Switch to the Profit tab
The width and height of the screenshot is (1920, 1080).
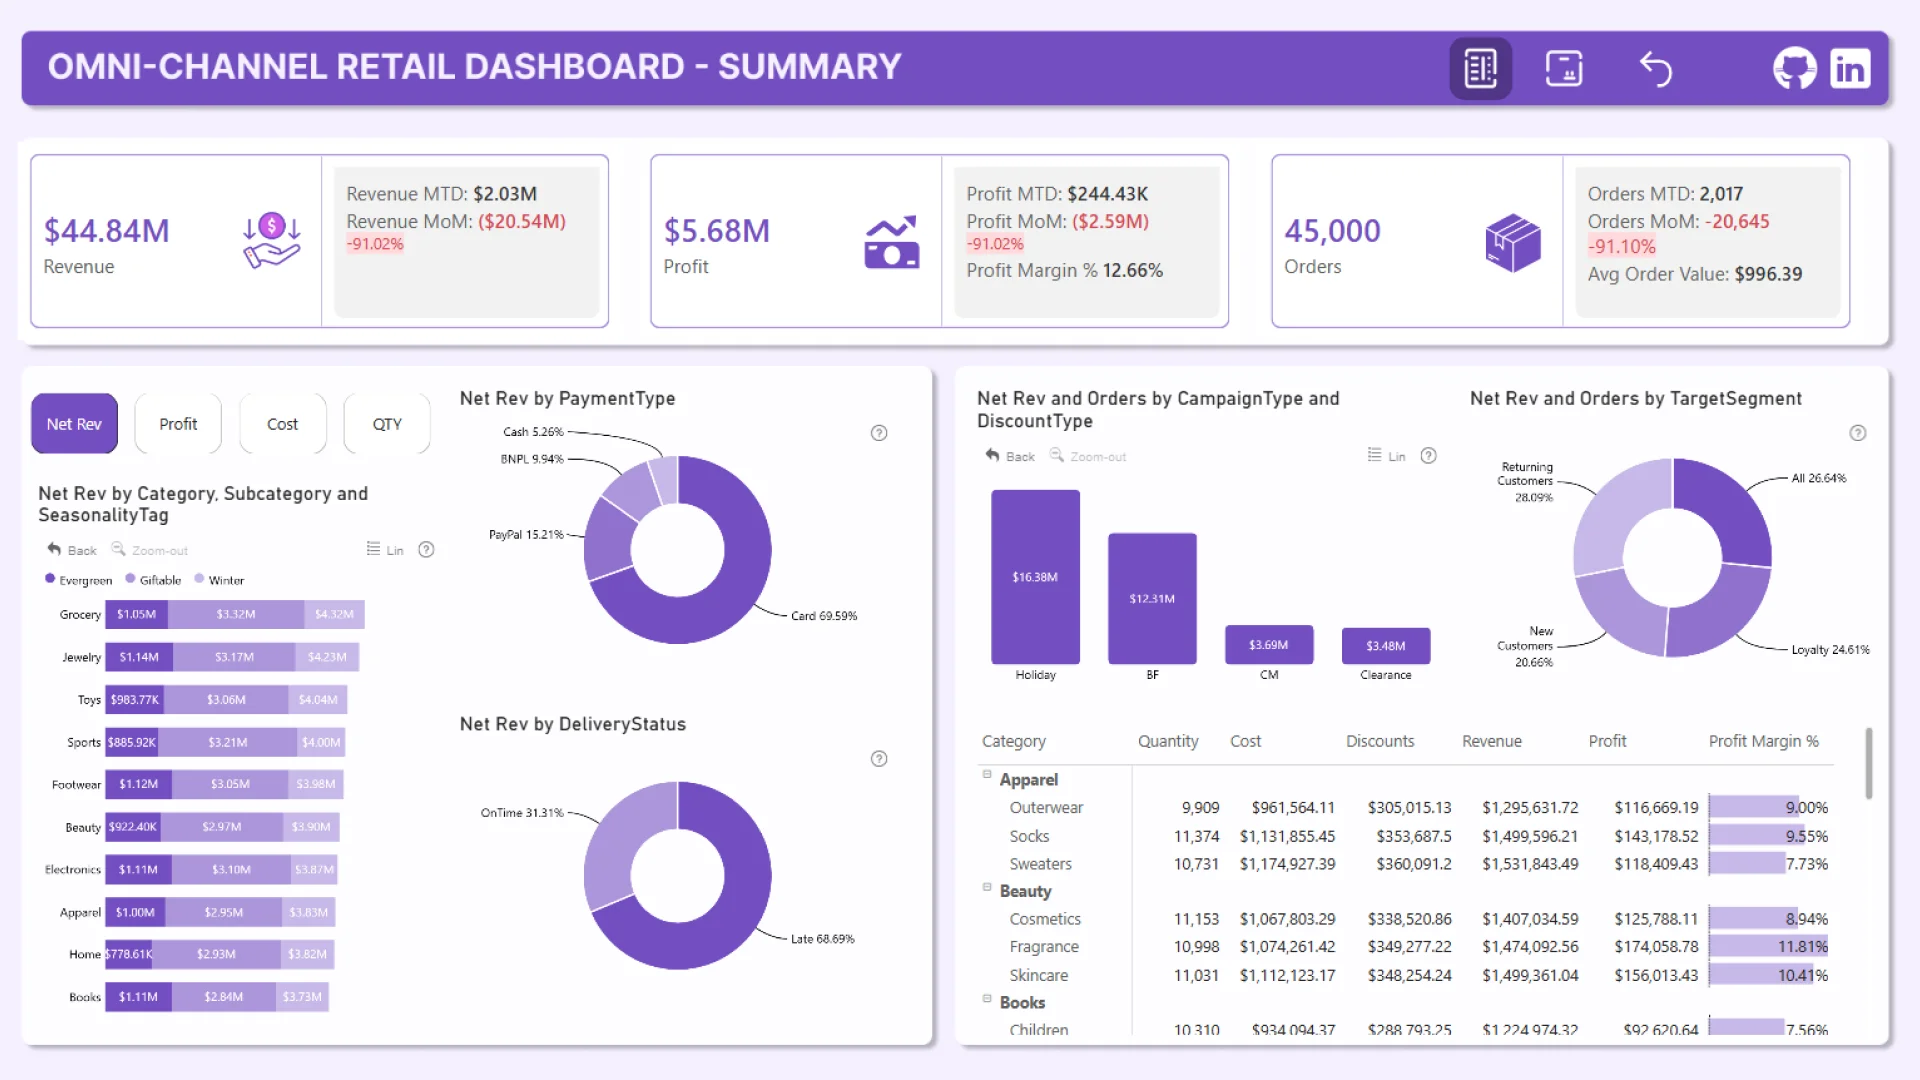click(x=178, y=424)
